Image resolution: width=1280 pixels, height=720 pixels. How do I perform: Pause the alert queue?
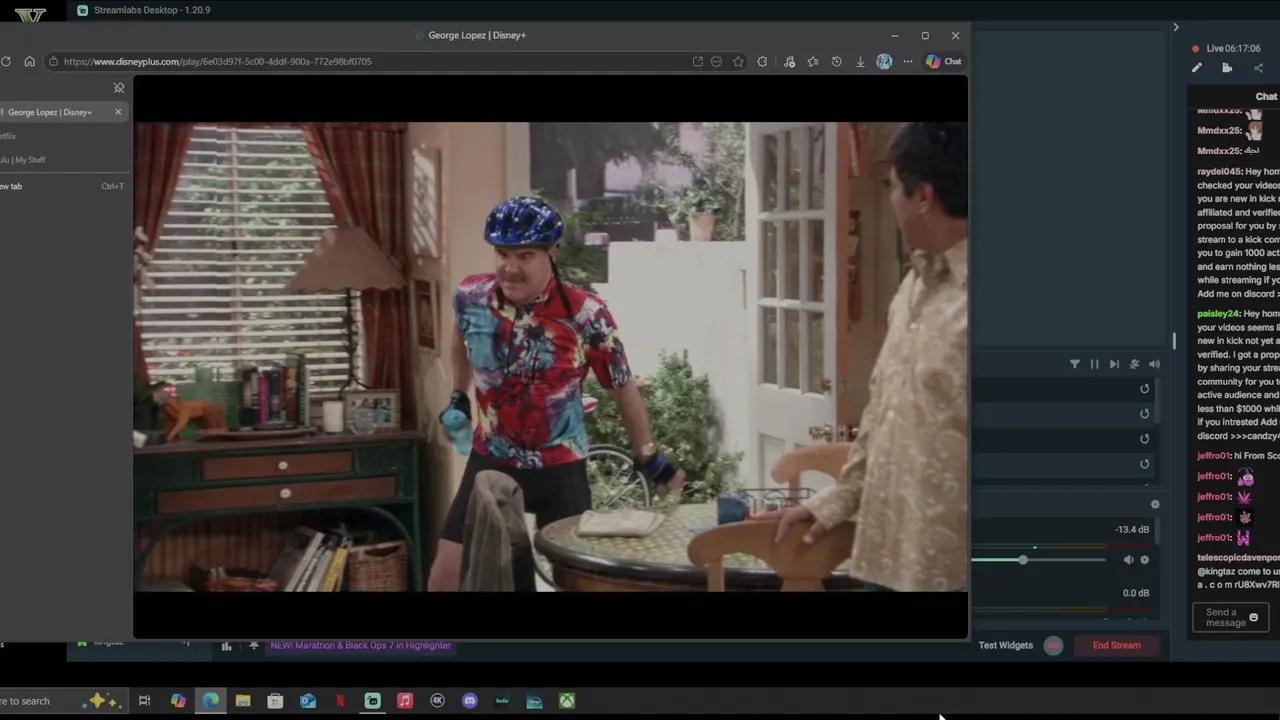(1094, 364)
